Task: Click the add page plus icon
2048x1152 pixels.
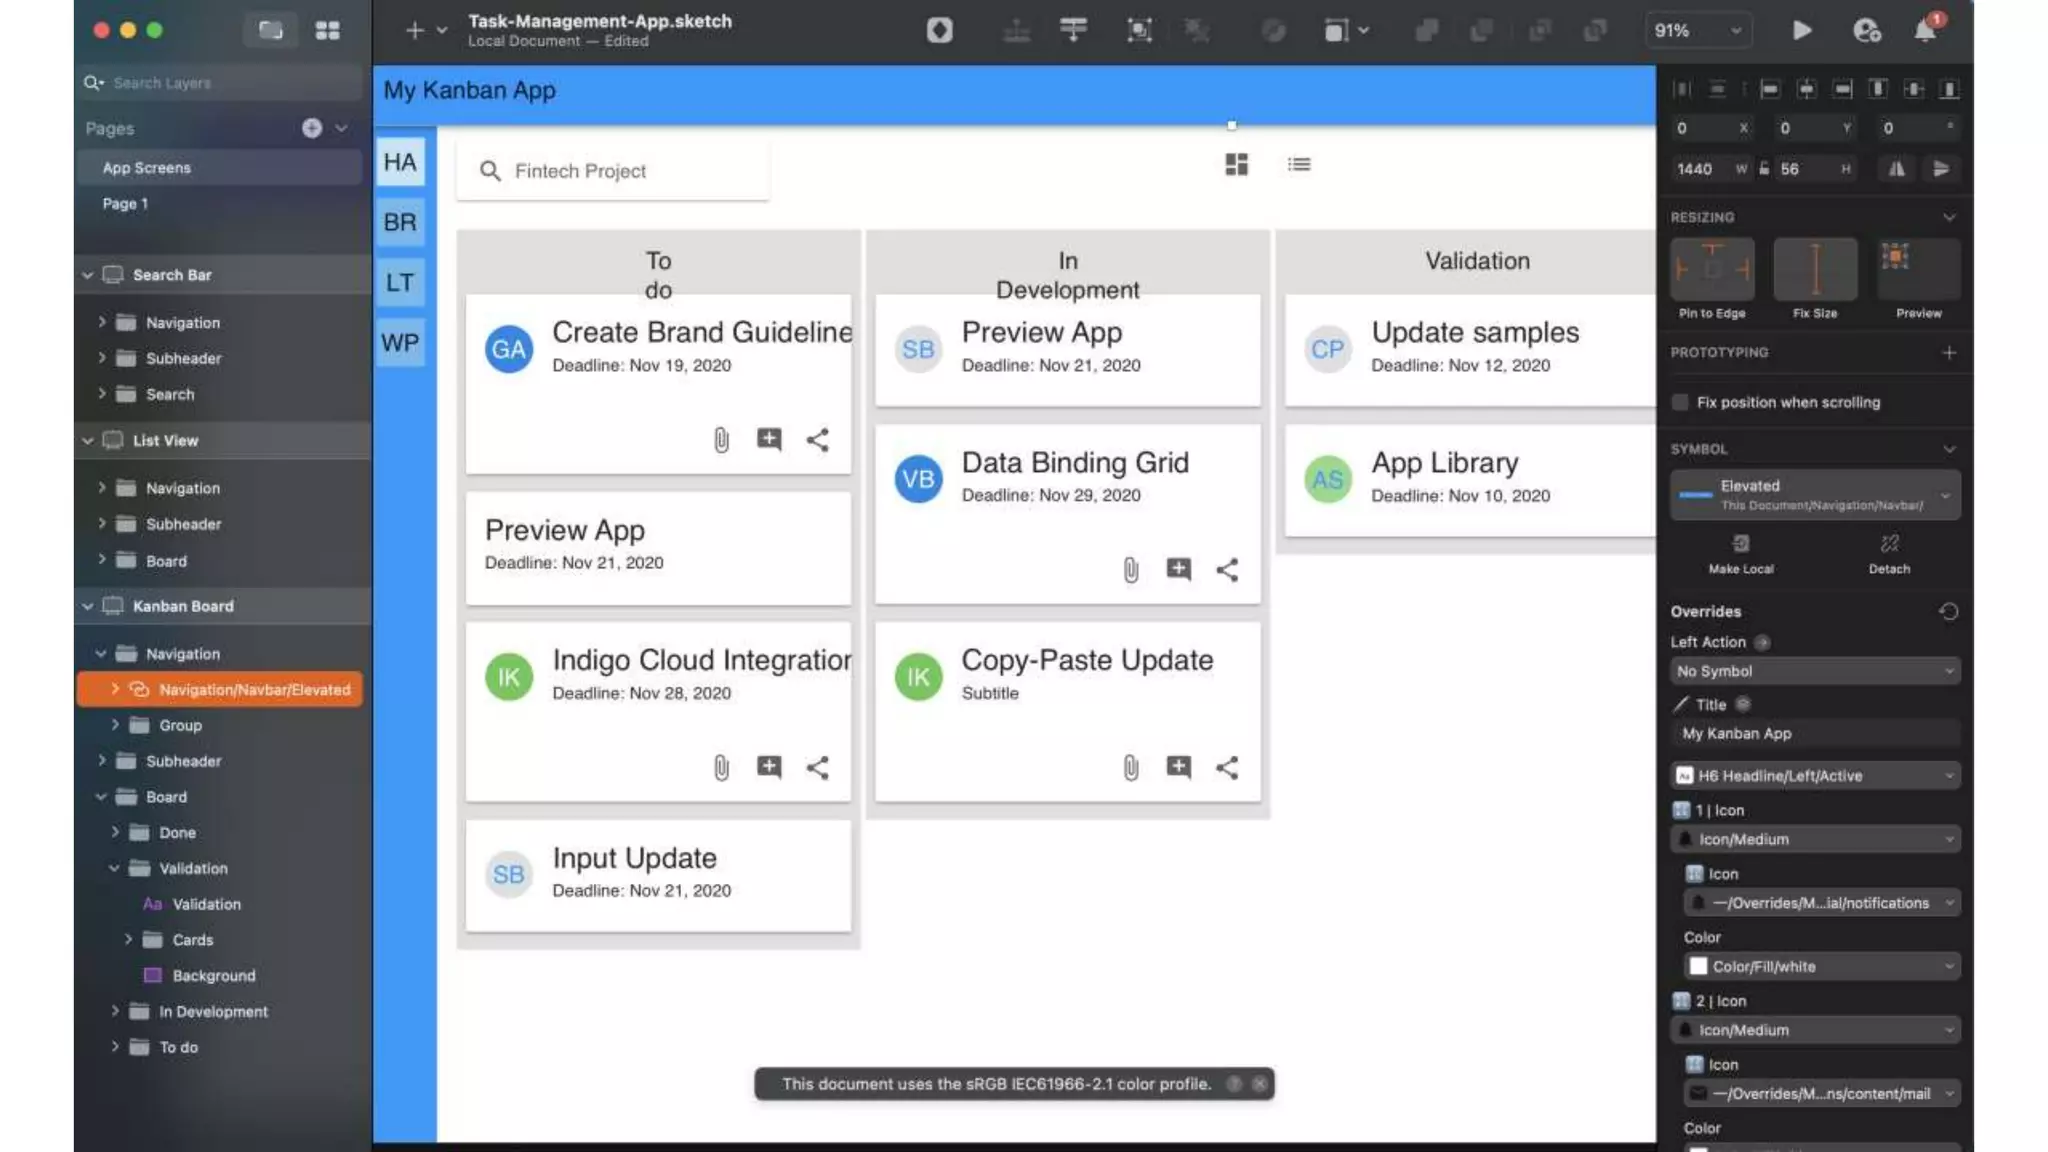Action: pos(312,128)
